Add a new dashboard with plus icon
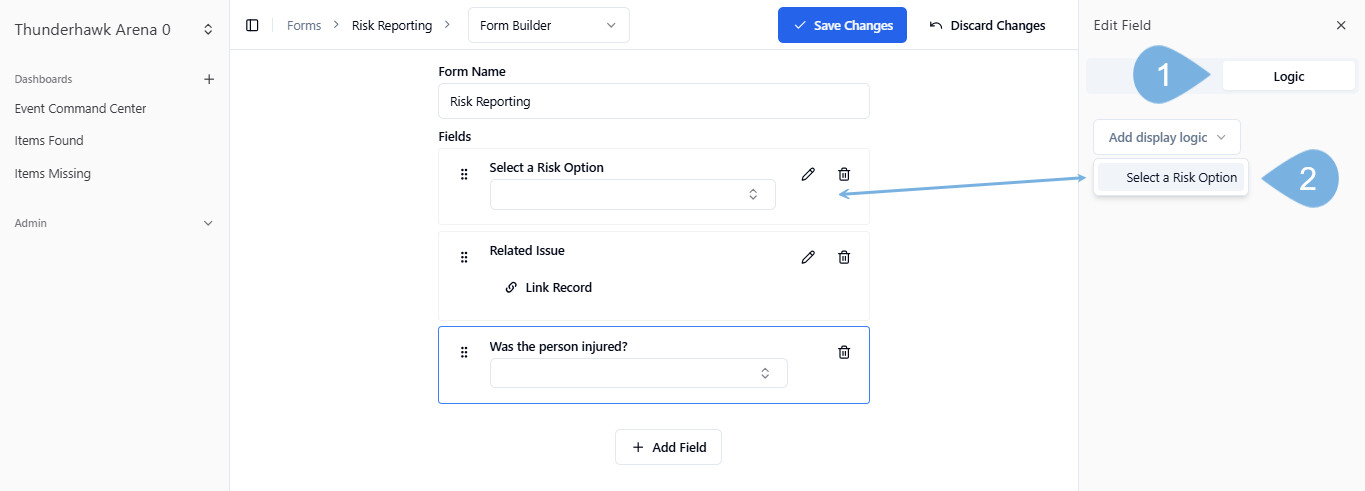 209,79
